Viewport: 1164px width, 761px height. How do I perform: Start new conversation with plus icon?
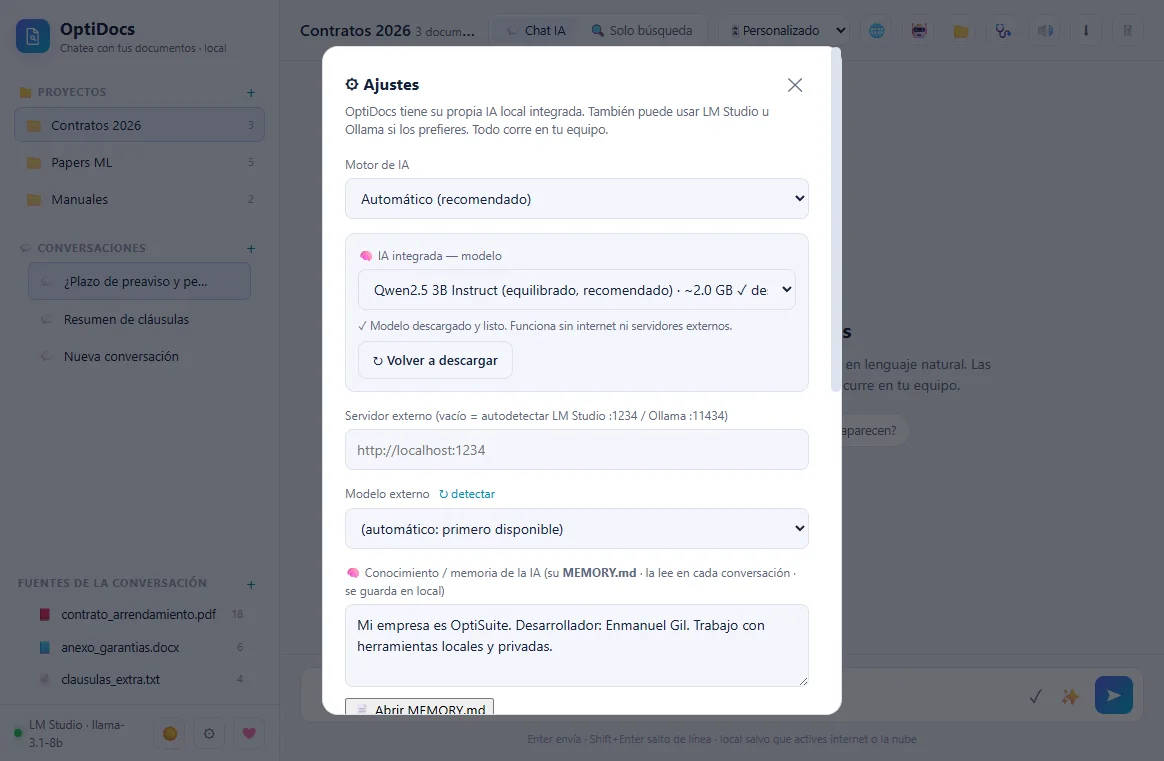coord(251,249)
